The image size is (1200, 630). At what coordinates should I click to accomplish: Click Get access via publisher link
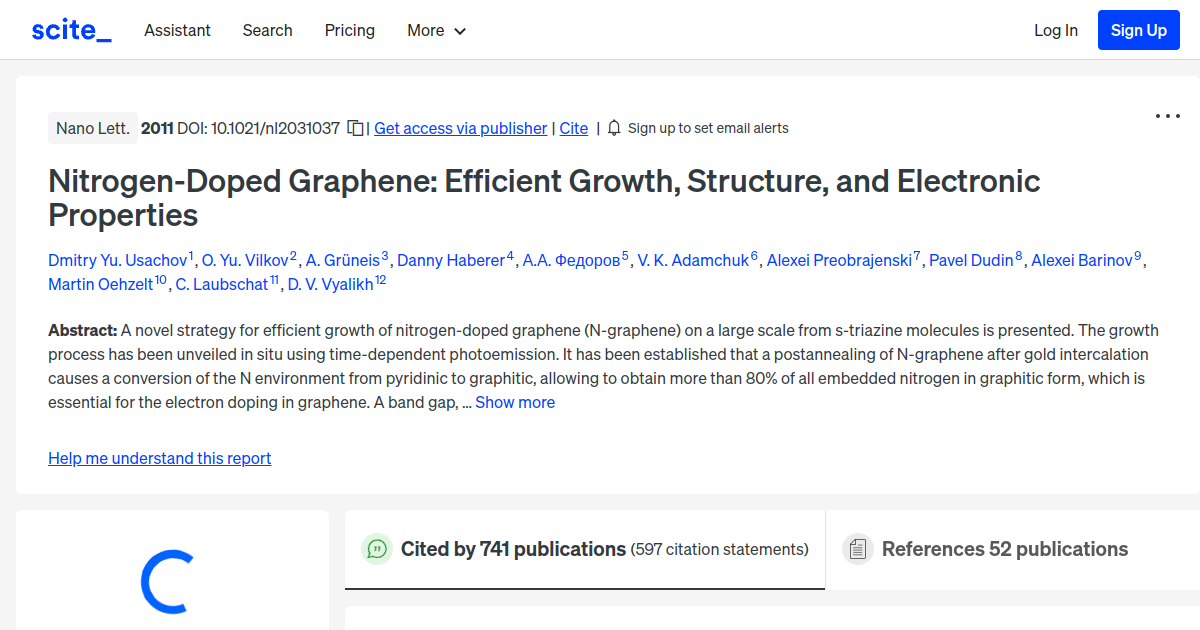(x=460, y=128)
